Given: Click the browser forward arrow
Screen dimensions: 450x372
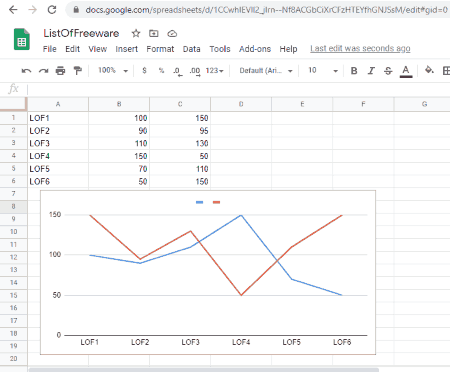Looking at the screenshot, I should [32, 10].
